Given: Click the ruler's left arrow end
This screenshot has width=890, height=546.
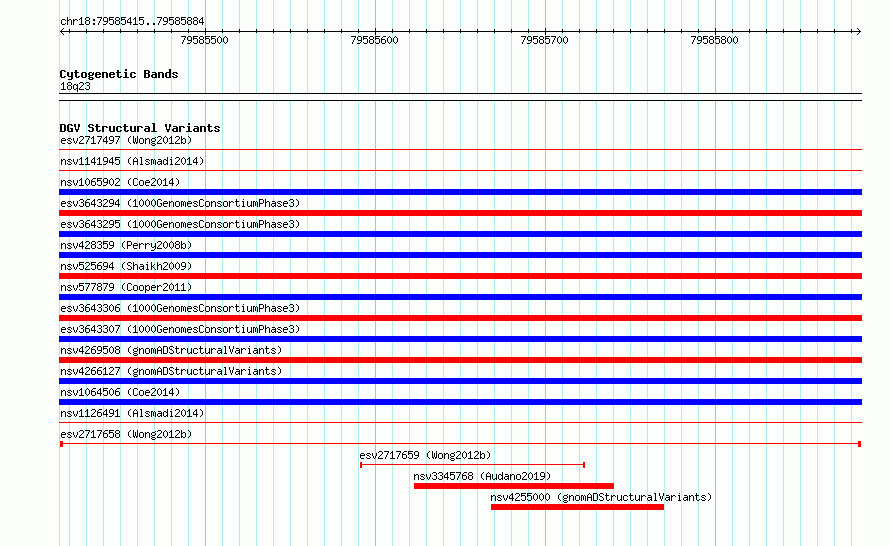Looking at the screenshot, I should point(63,32).
